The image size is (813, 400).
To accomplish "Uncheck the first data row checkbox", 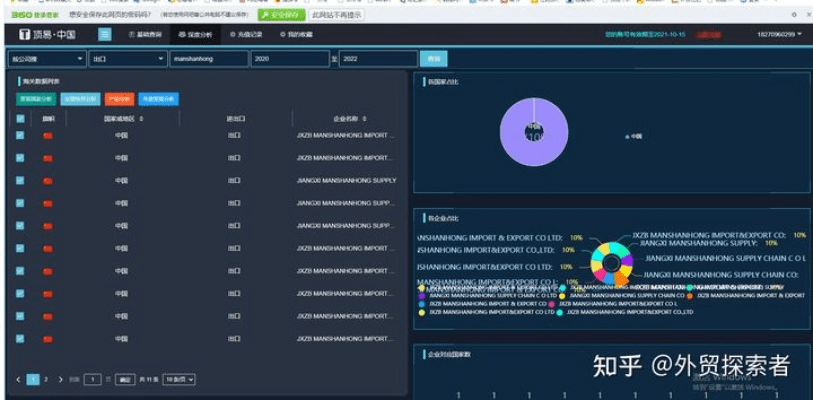I will [x=20, y=134].
